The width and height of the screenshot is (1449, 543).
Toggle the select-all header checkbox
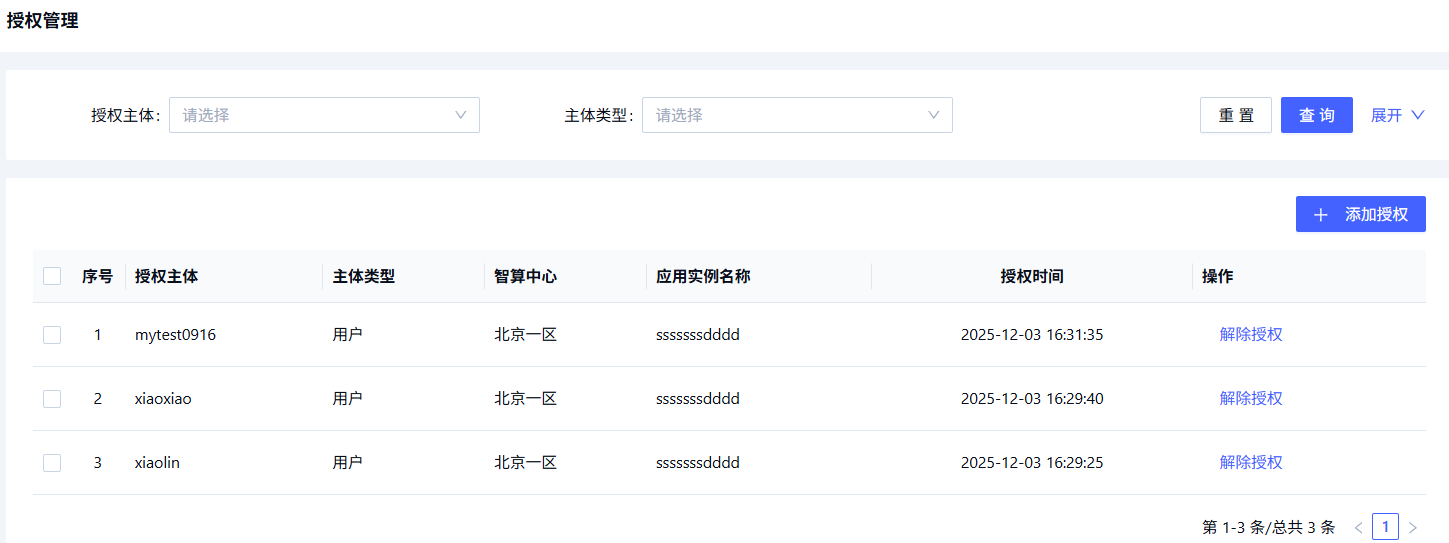pos(52,276)
